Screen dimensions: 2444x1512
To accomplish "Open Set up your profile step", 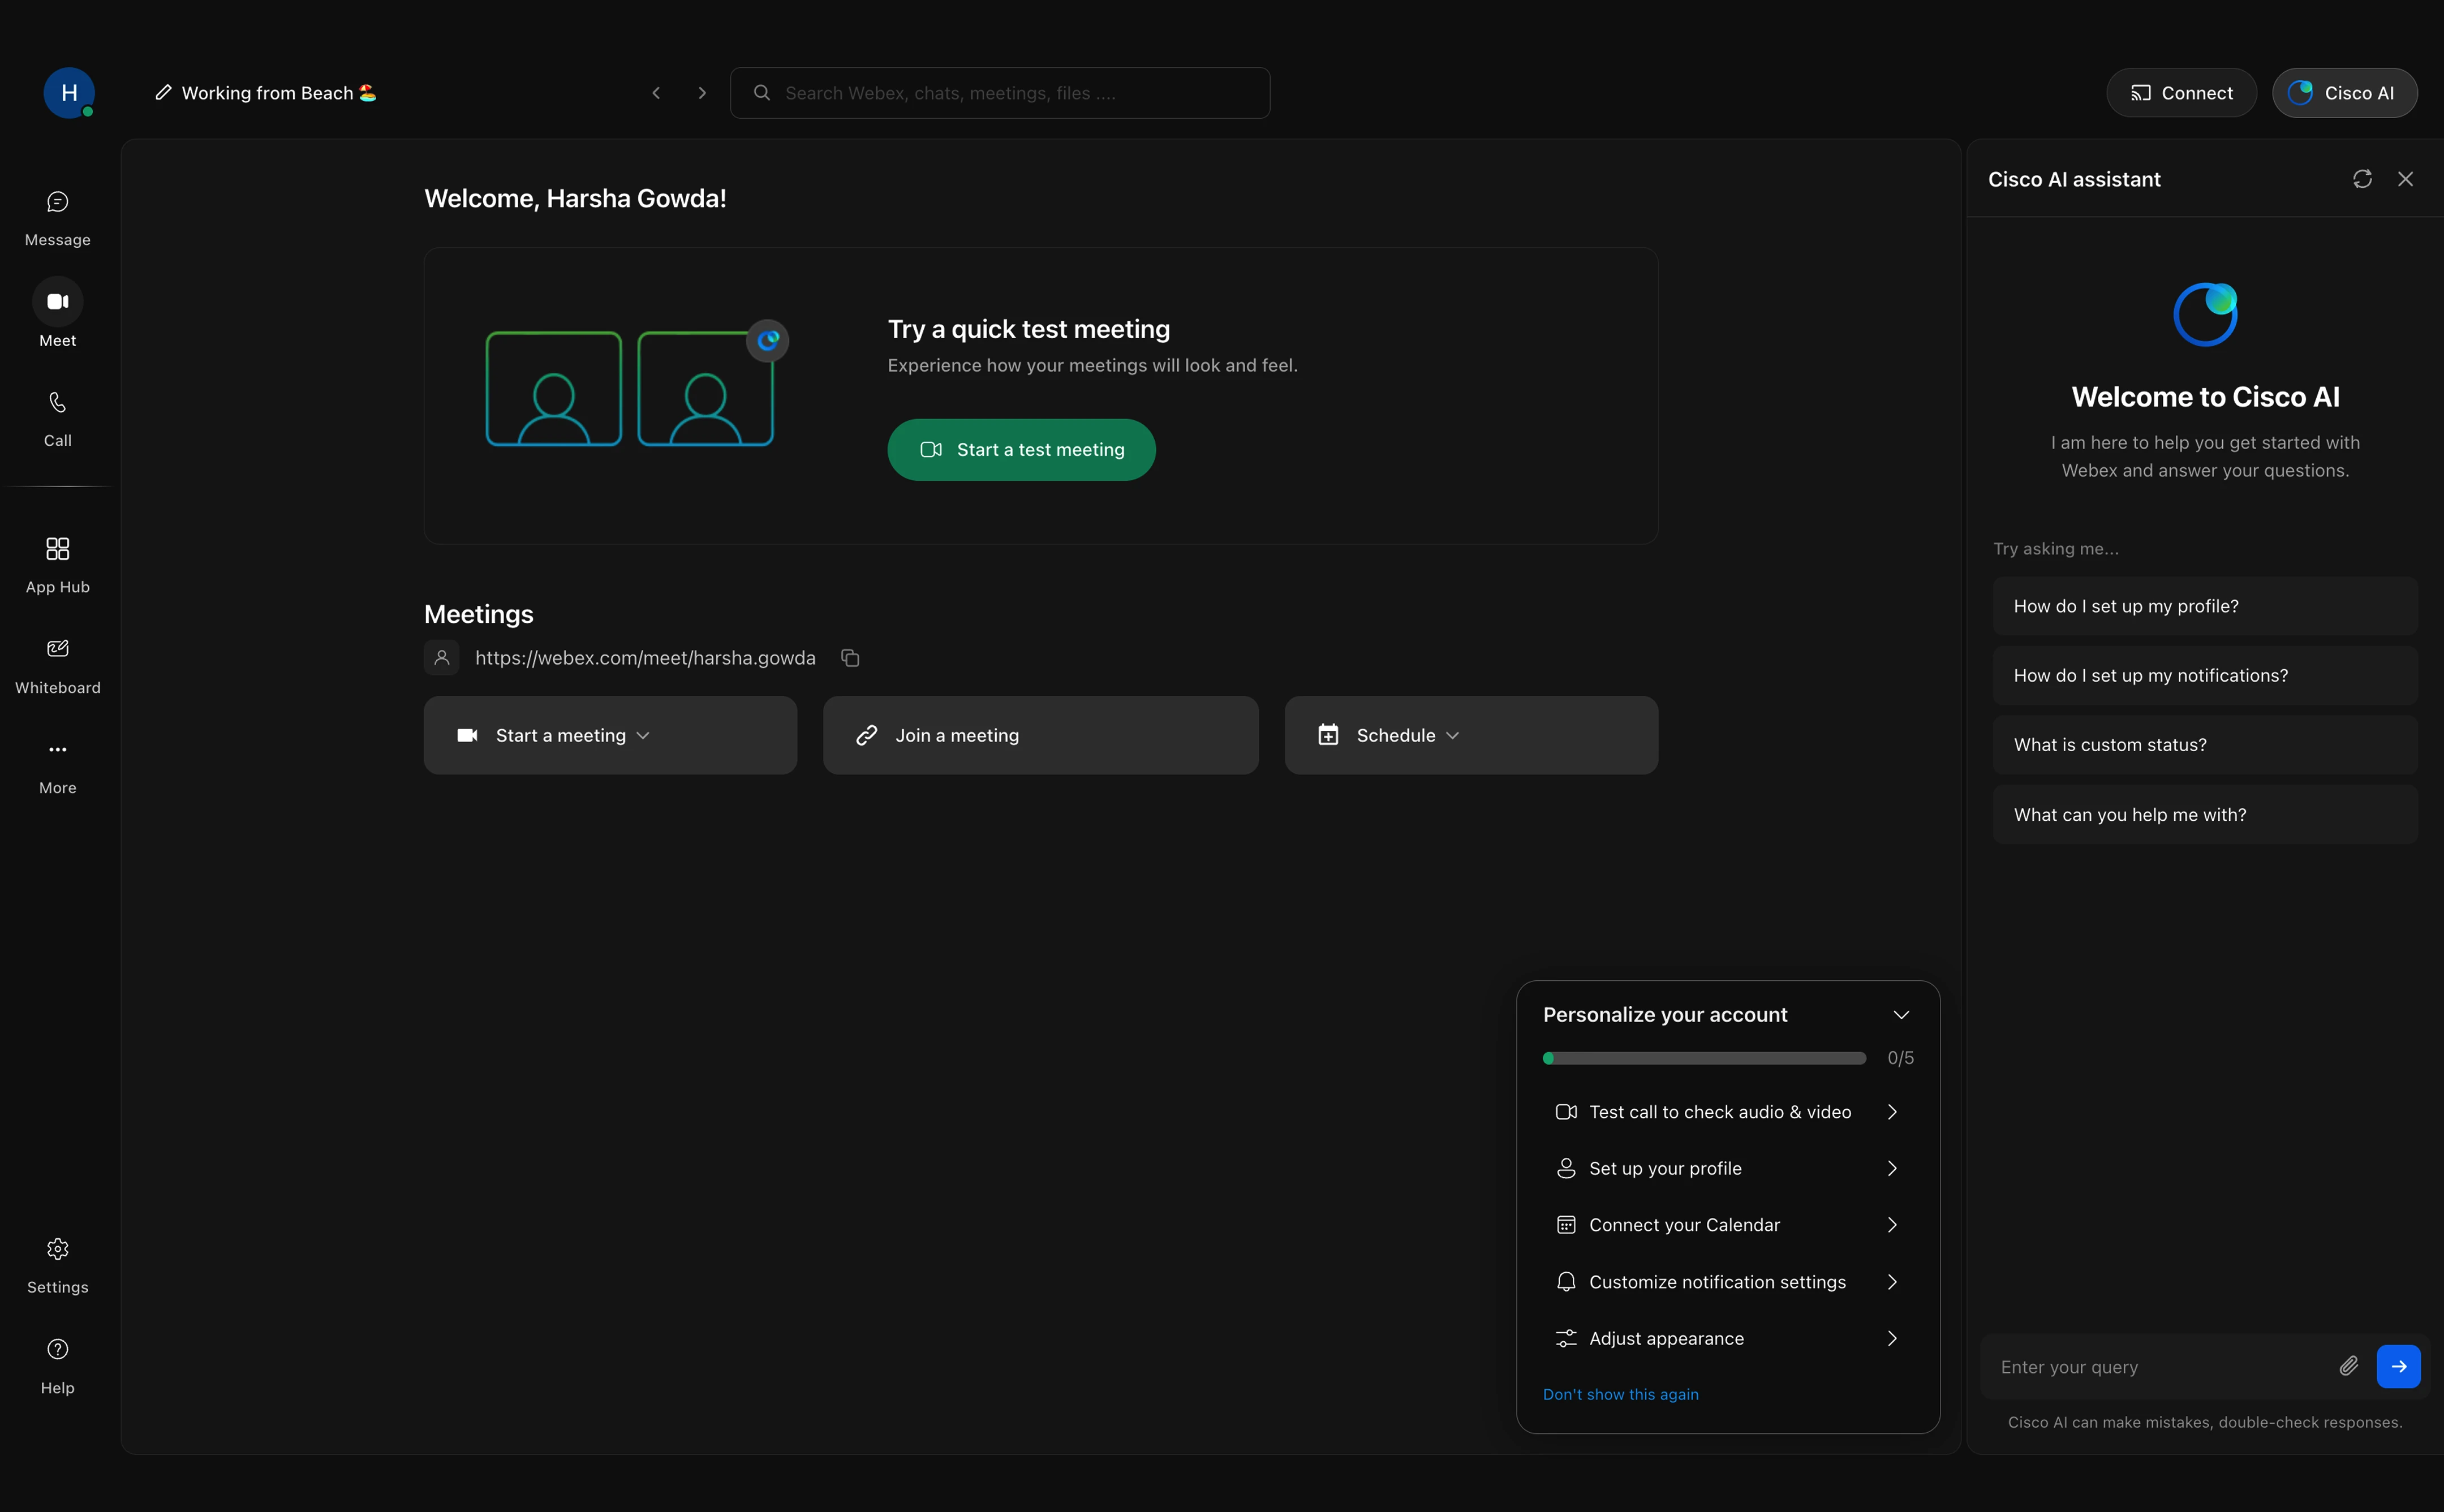I will coord(1728,1168).
